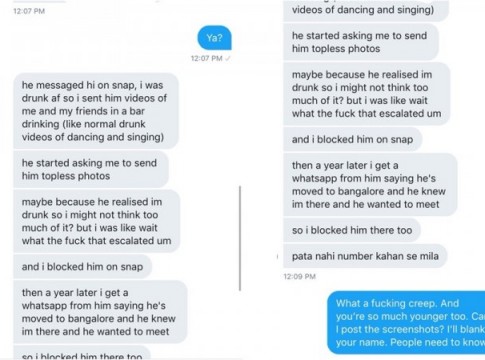Click 'pata nahi number kahan se mila' message

365,256
